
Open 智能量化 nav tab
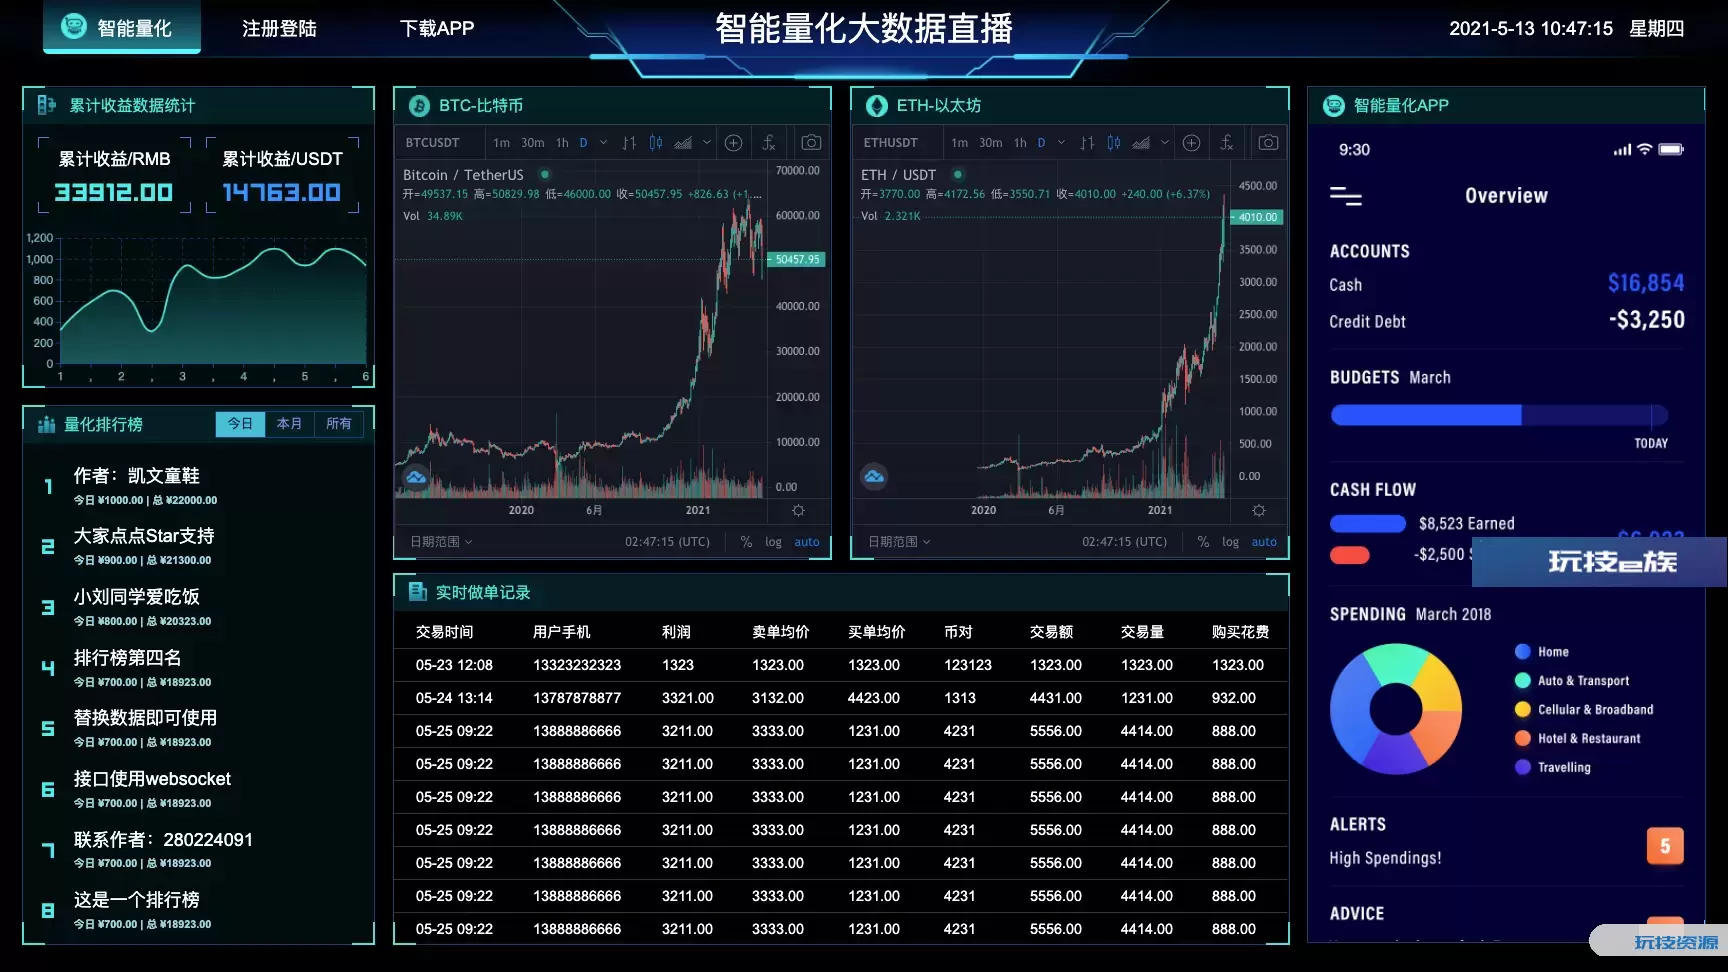point(121,27)
